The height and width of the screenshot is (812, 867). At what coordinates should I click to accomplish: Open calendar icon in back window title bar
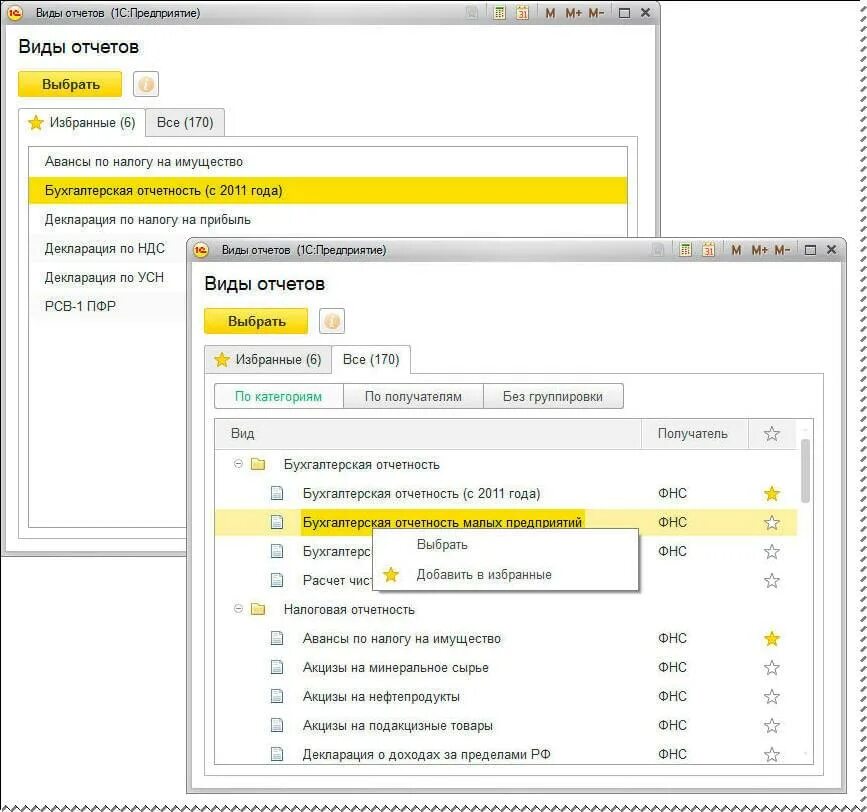click(x=523, y=13)
